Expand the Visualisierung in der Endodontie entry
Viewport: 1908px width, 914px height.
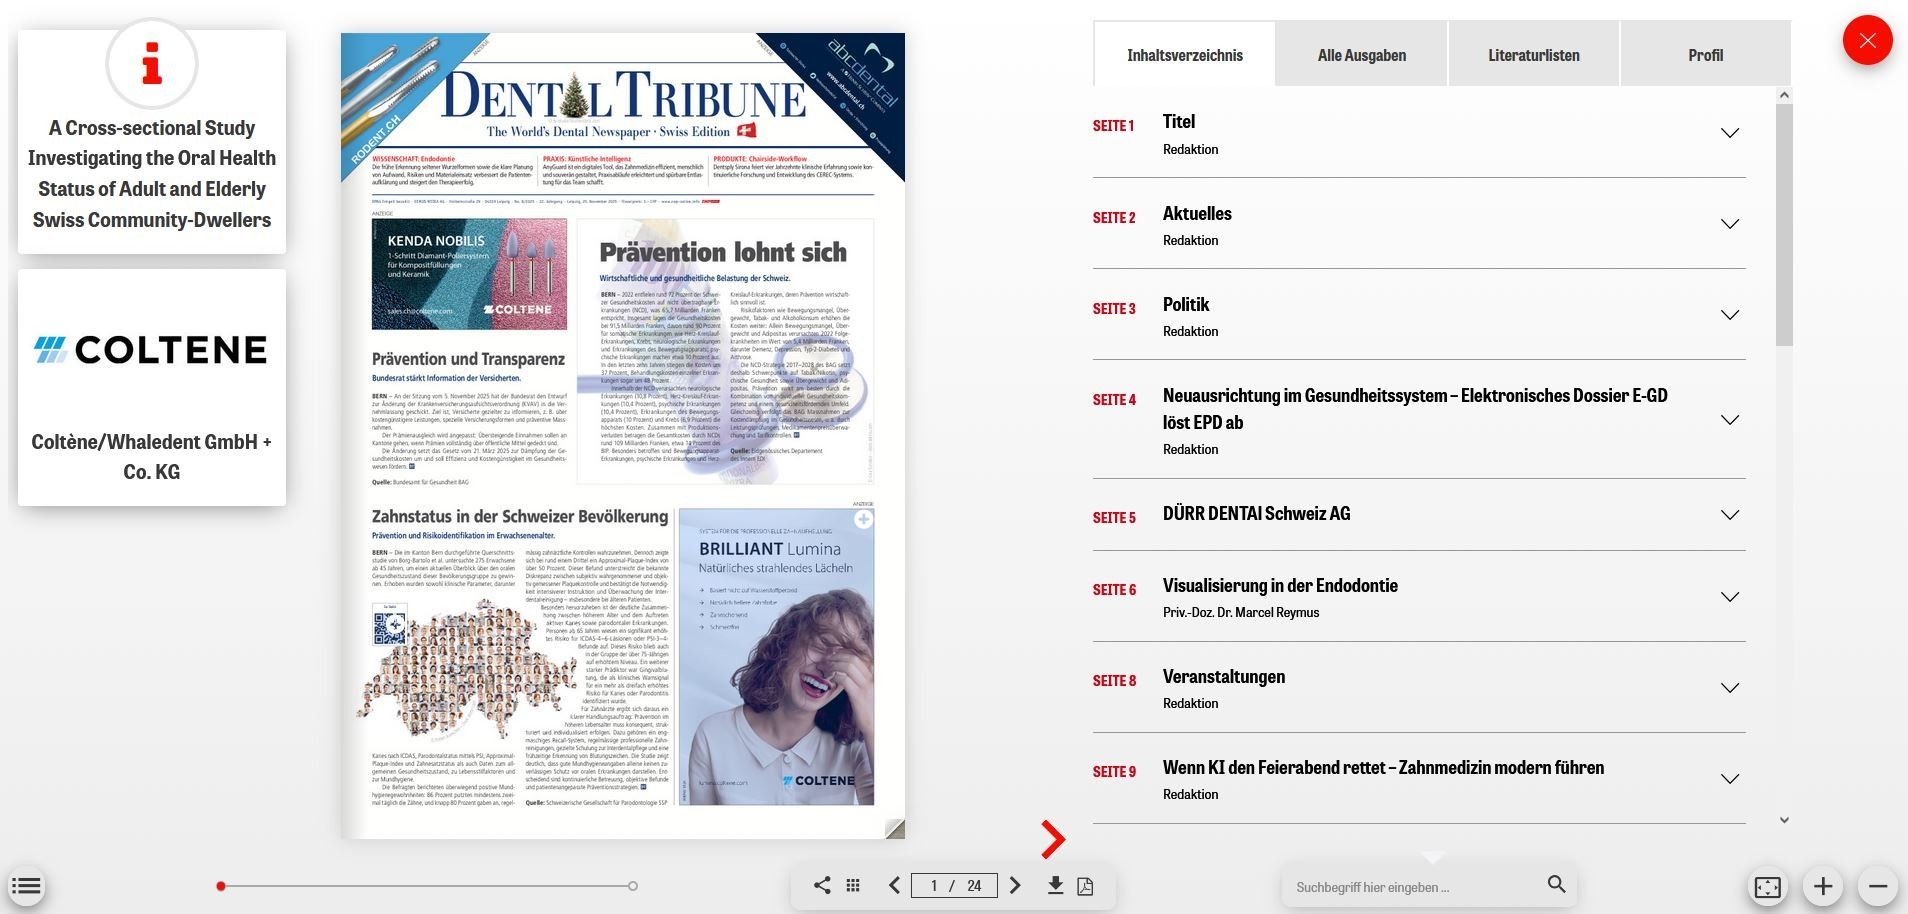[x=1729, y=597]
